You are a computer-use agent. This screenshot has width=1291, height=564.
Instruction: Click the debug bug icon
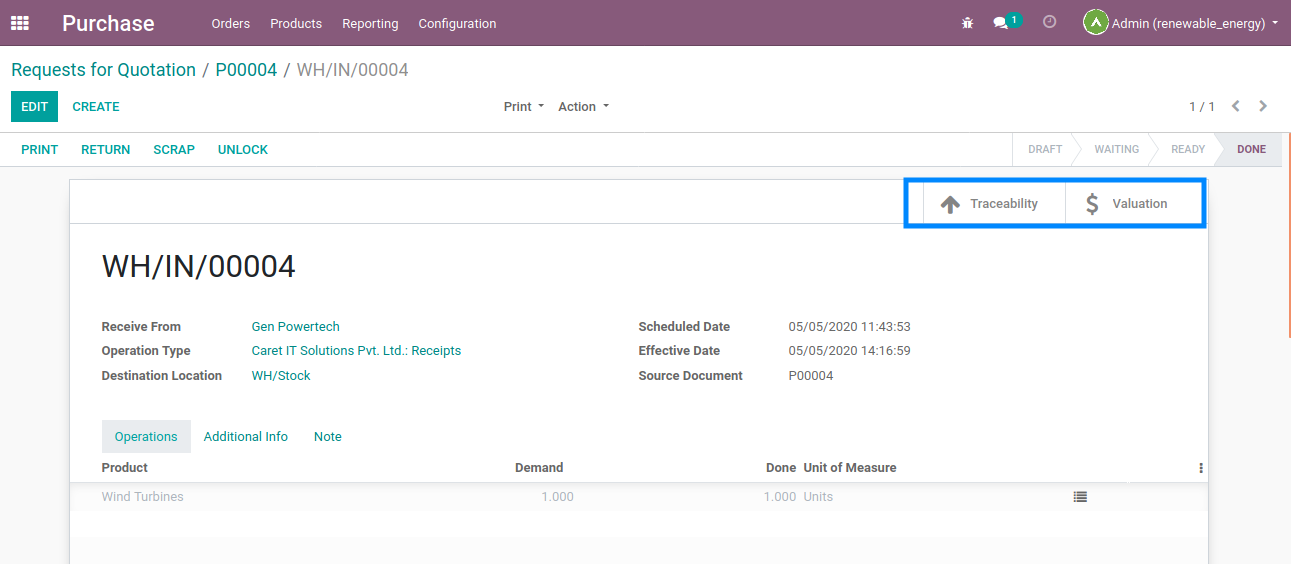point(967,23)
